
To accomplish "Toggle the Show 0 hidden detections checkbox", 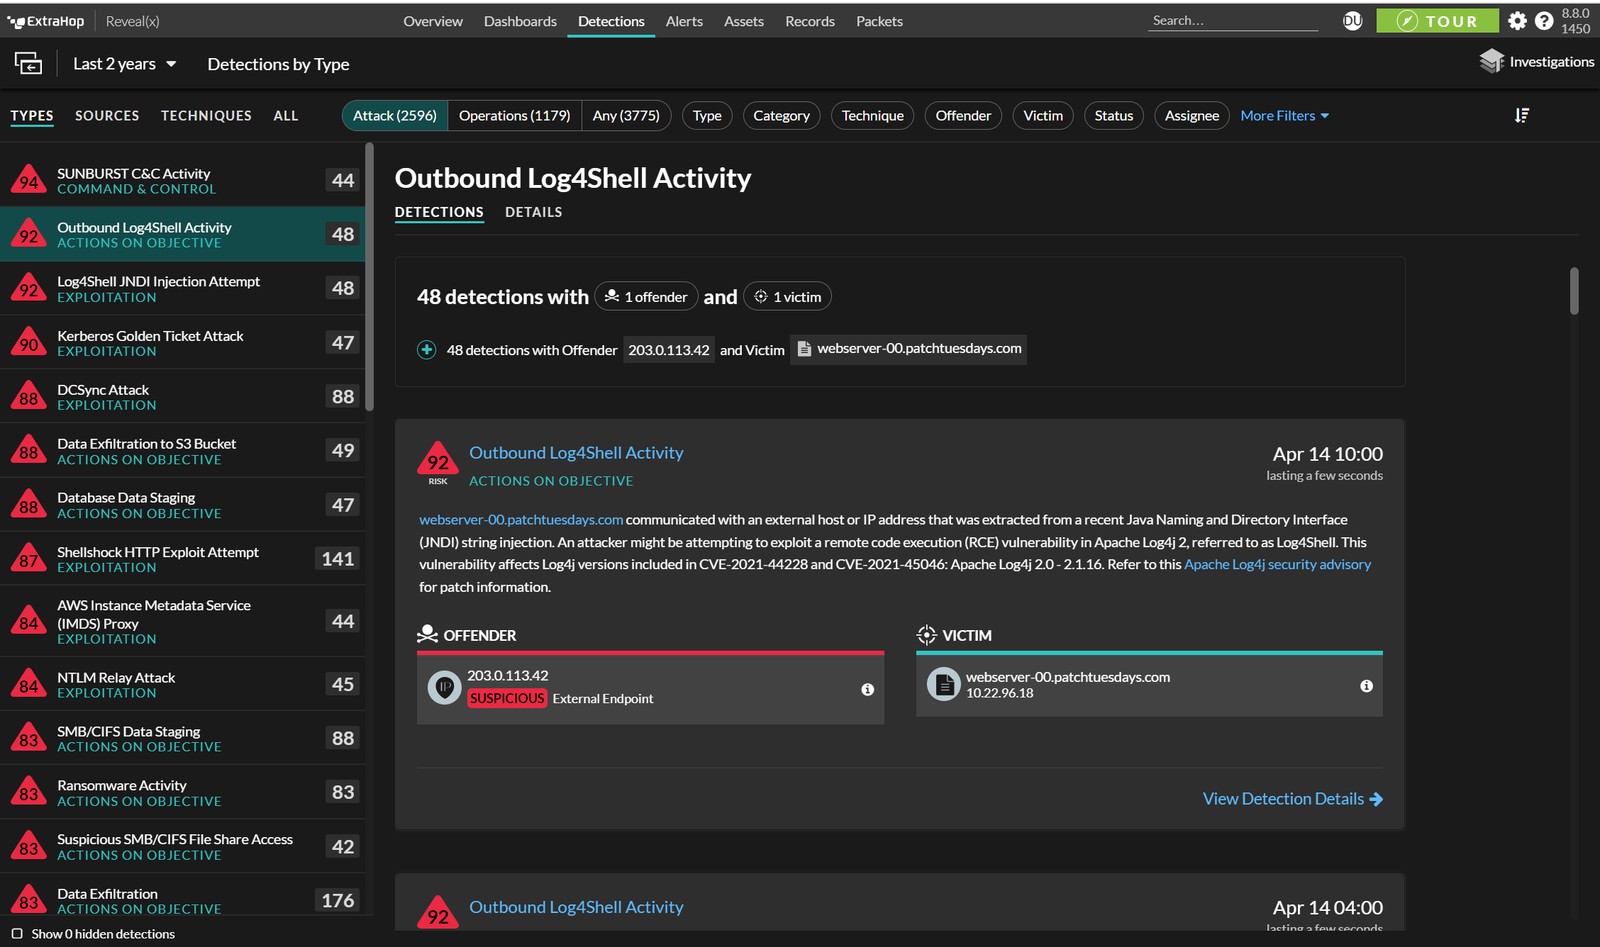I will click(x=17, y=934).
